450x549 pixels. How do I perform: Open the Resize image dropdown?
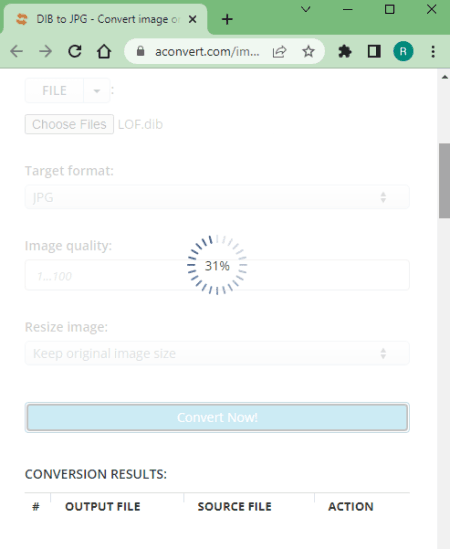(217, 353)
